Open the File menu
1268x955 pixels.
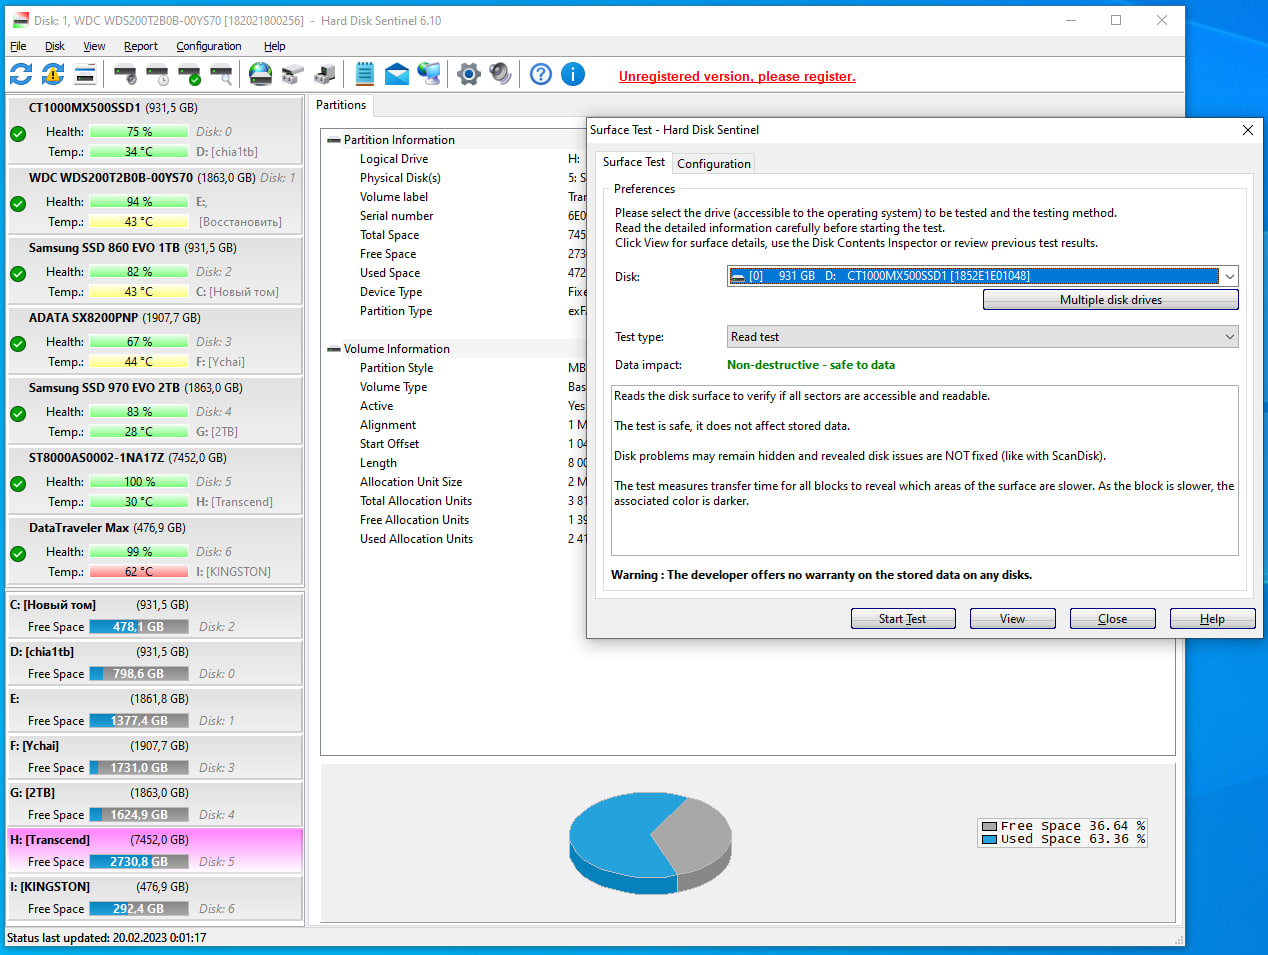(18, 46)
